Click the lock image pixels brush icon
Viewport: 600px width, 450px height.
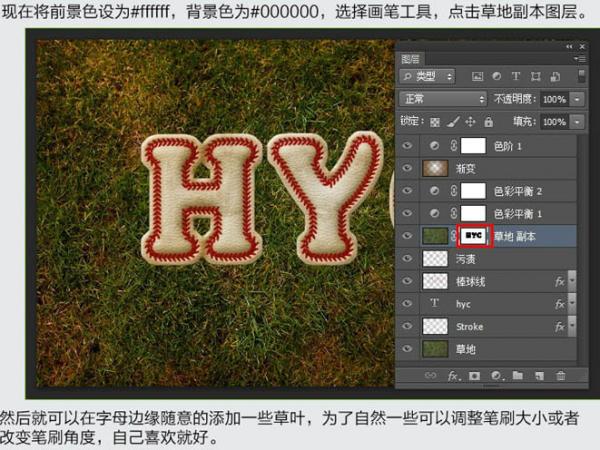point(451,121)
